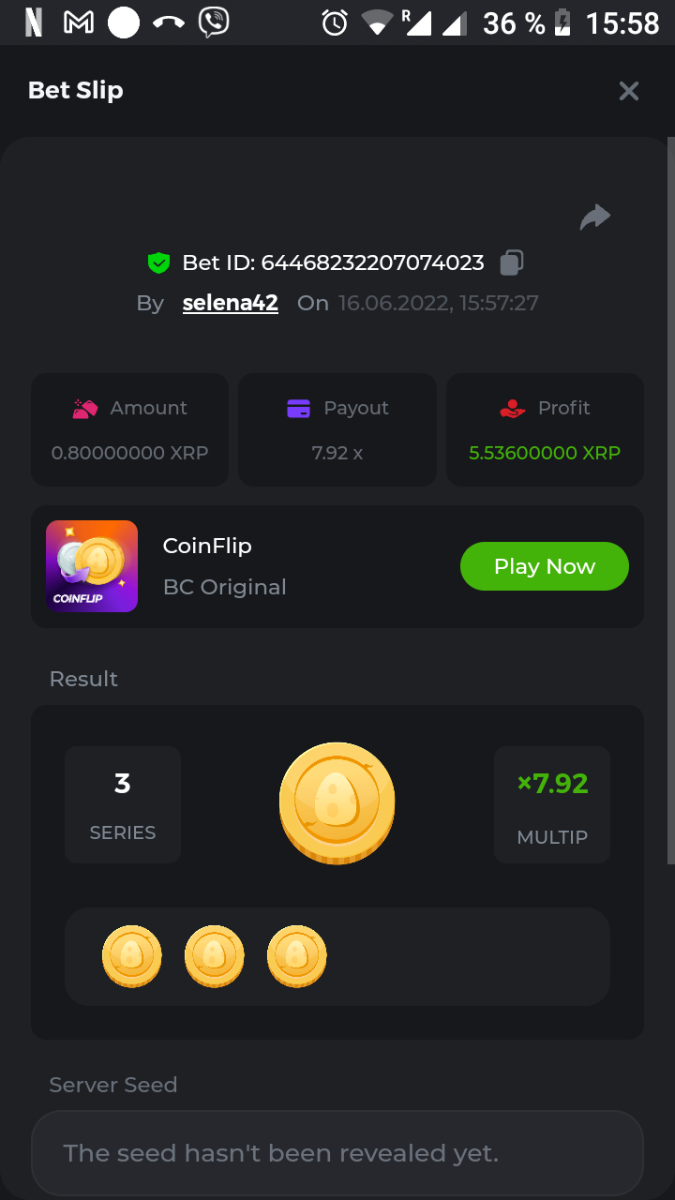
Task: Tap the Gmail notification icon in status bar
Action: coord(79,22)
